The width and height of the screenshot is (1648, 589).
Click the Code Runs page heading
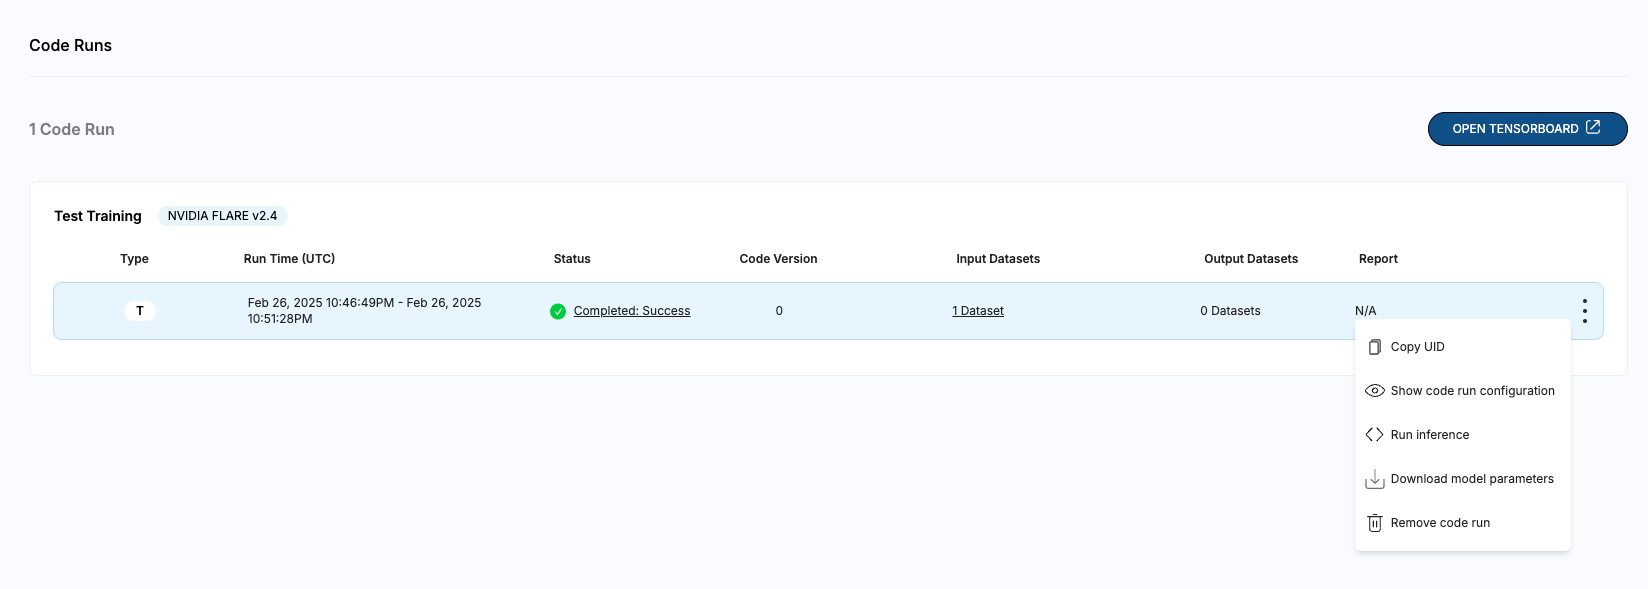click(70, 45)
